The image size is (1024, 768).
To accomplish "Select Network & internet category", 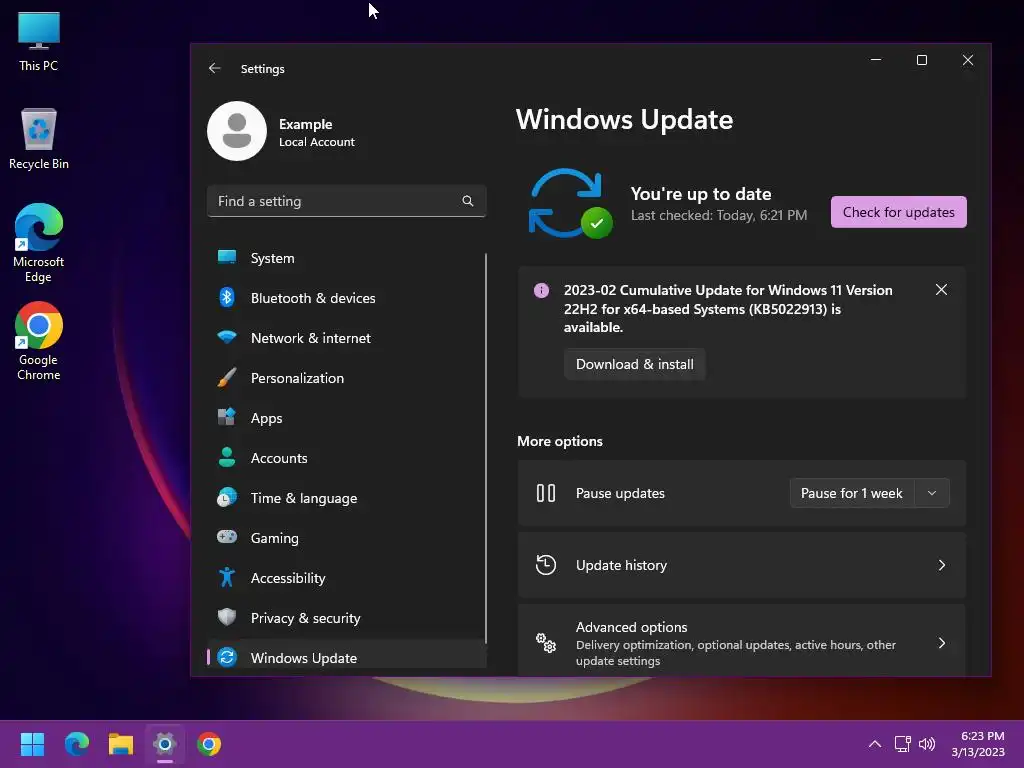I will [x=346, y=338].
